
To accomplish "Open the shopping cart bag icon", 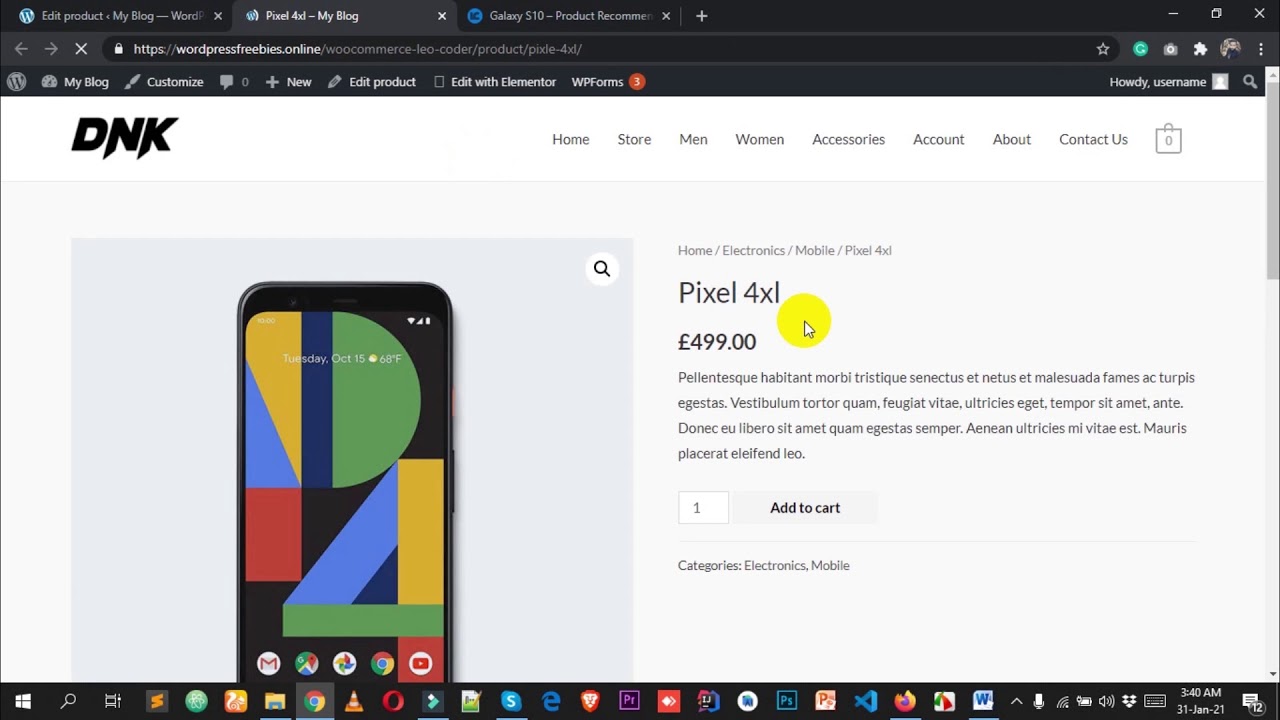I will click(1168, 139).
